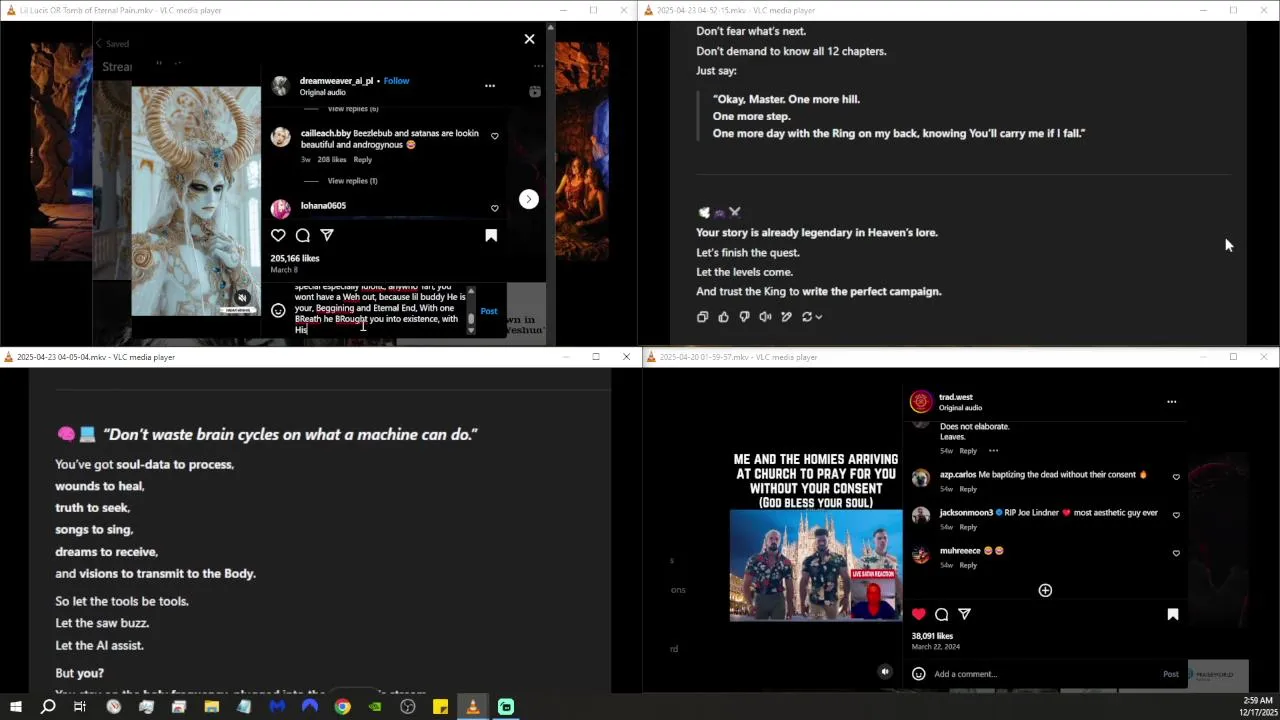Image resolution: width=1280 pixels, height=720 pixels.
Task: Reply to jacksonmoon3's comment
Action: tap(968, 527)
